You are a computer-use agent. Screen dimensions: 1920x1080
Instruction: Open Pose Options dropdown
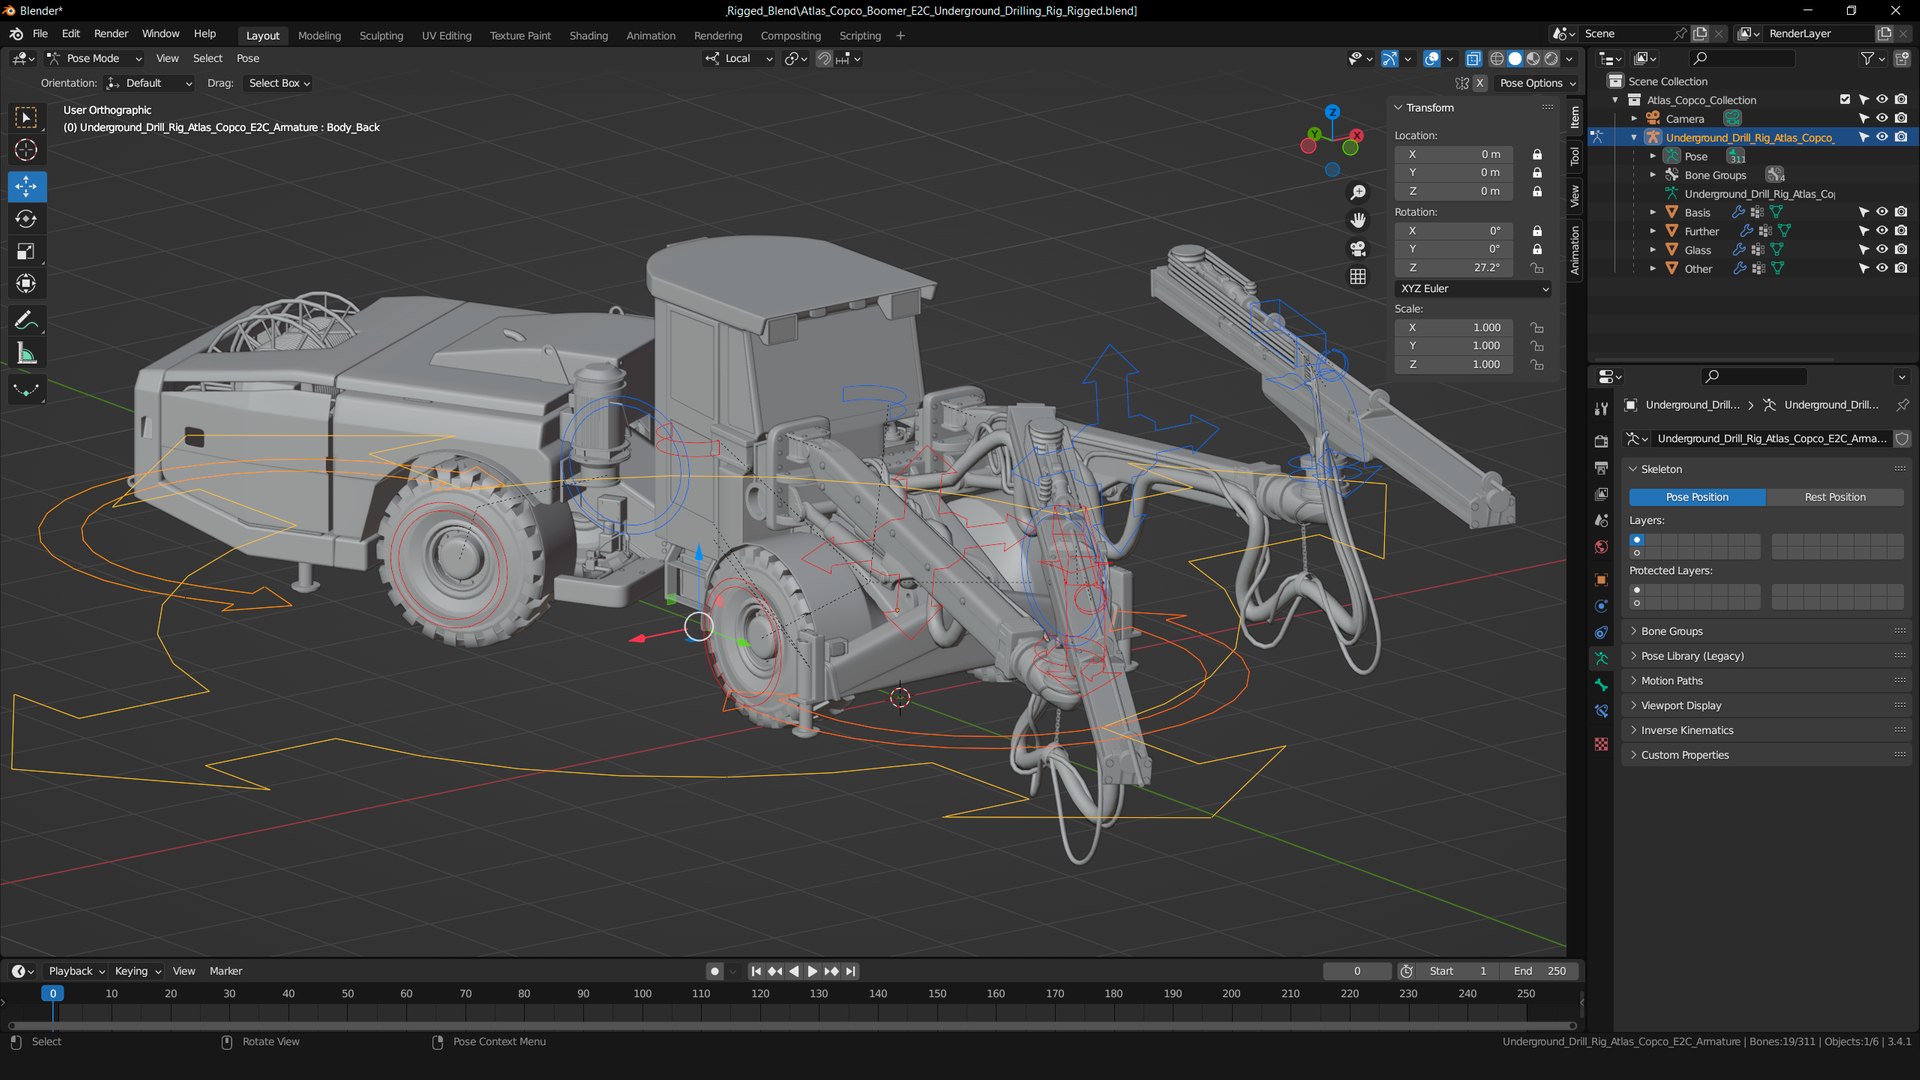1537,83
